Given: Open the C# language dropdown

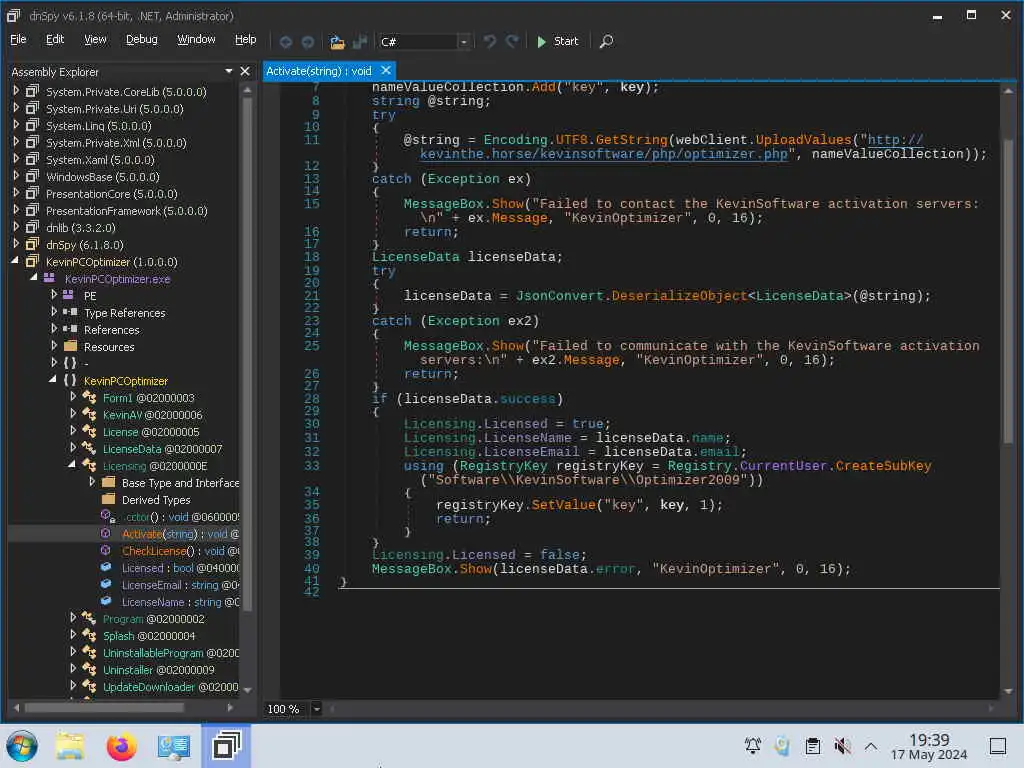Looking at the screenshot, I should 464,42.
